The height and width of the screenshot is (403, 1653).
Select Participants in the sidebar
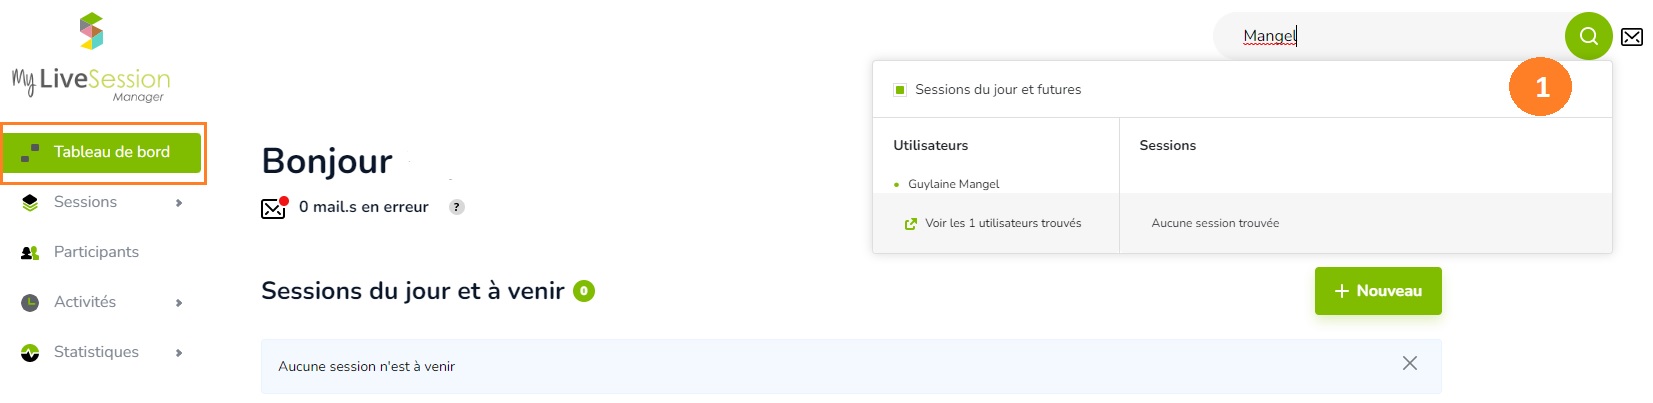[x=96, y=252]
